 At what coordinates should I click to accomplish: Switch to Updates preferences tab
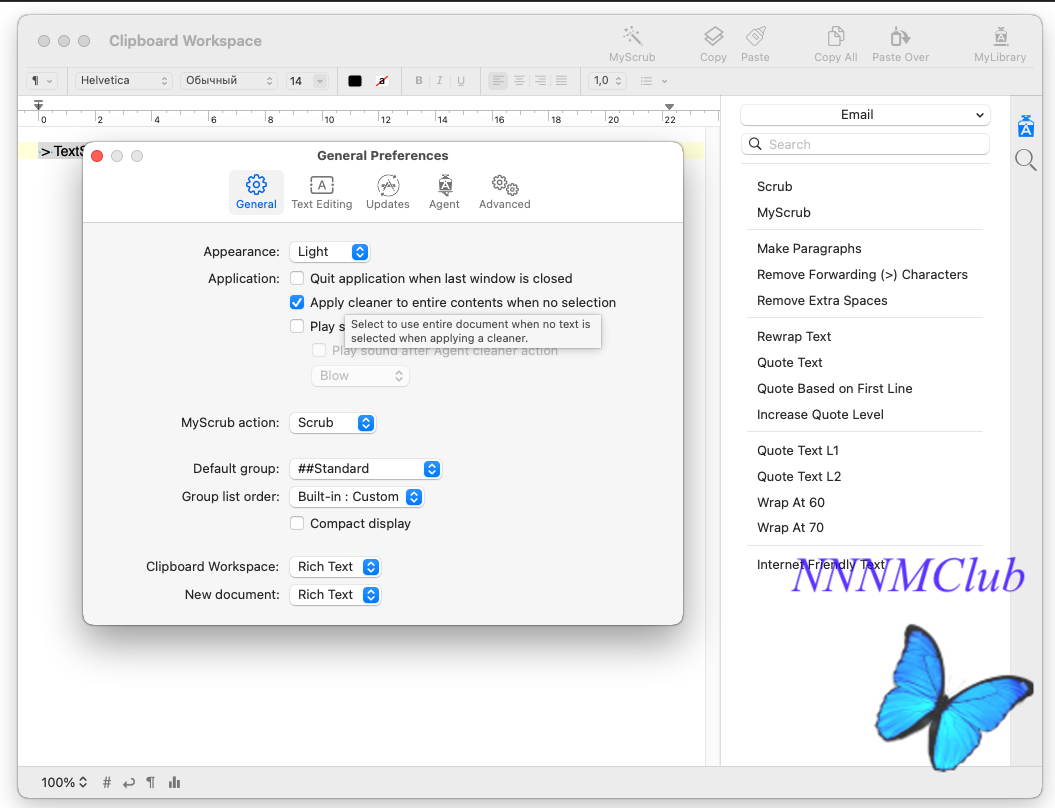[388, 192]
